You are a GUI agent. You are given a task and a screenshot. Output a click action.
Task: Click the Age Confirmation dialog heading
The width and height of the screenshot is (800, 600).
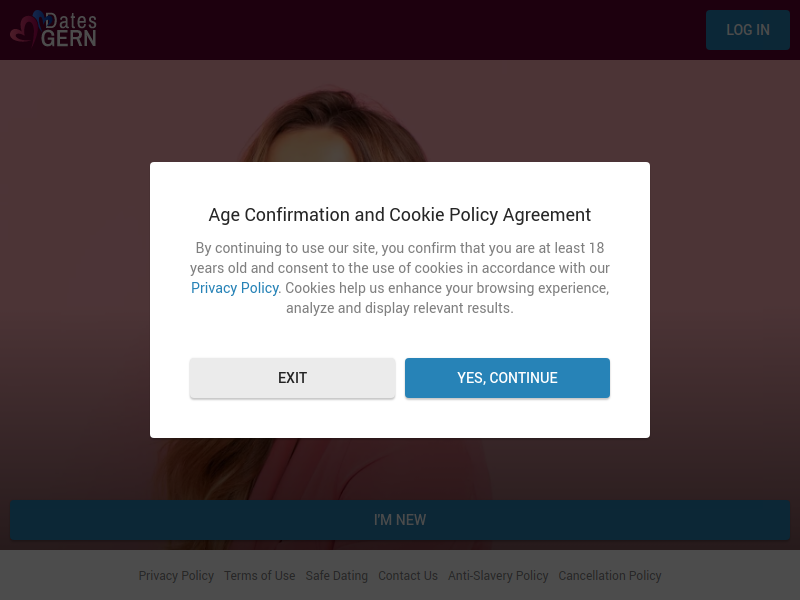pyautogui.click(x=400, y=215)
